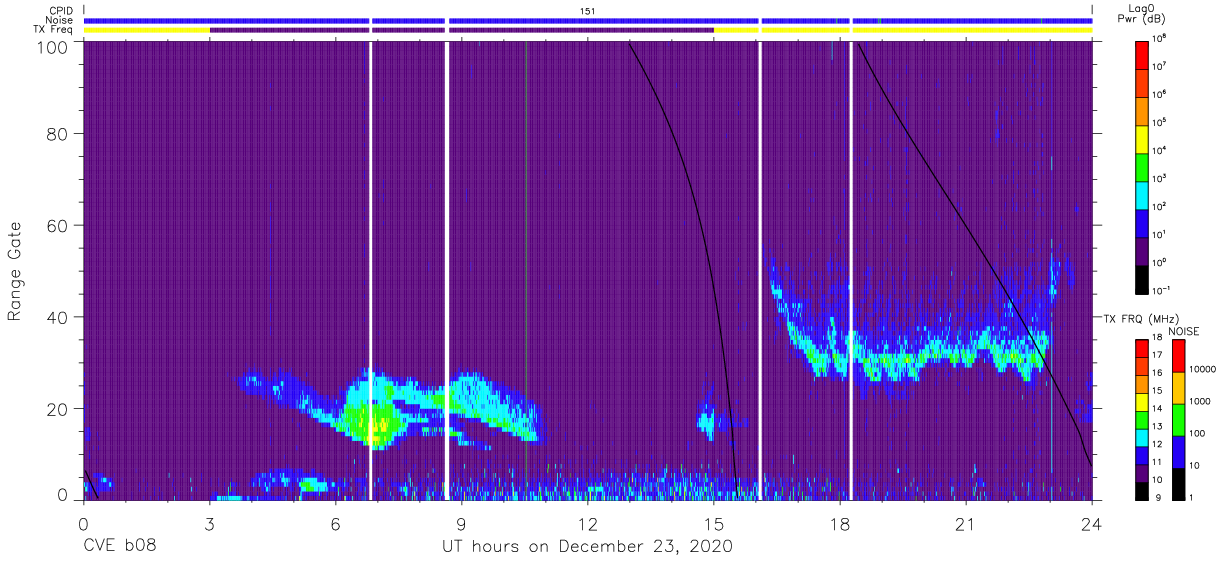Select the yellow segment of Lag0 power color bar
Image resolution: width=1228 pixels, height=567 pixels.
coord(1142,137)
